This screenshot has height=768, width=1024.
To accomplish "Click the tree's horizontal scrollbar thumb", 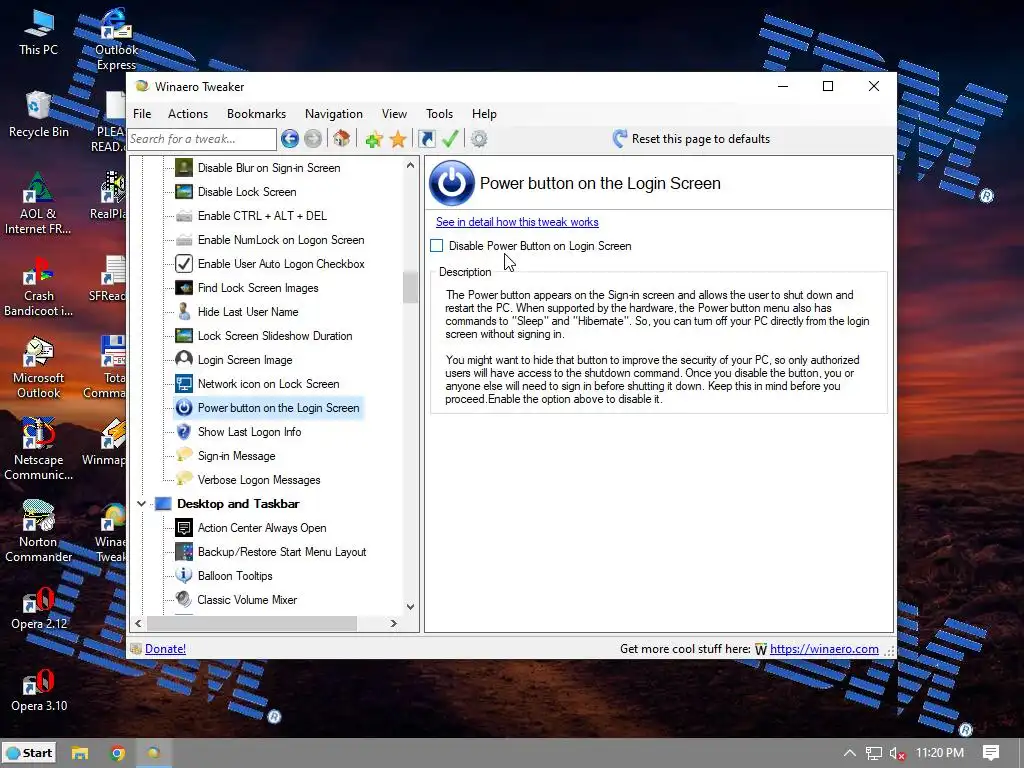I will pos(251,624).
